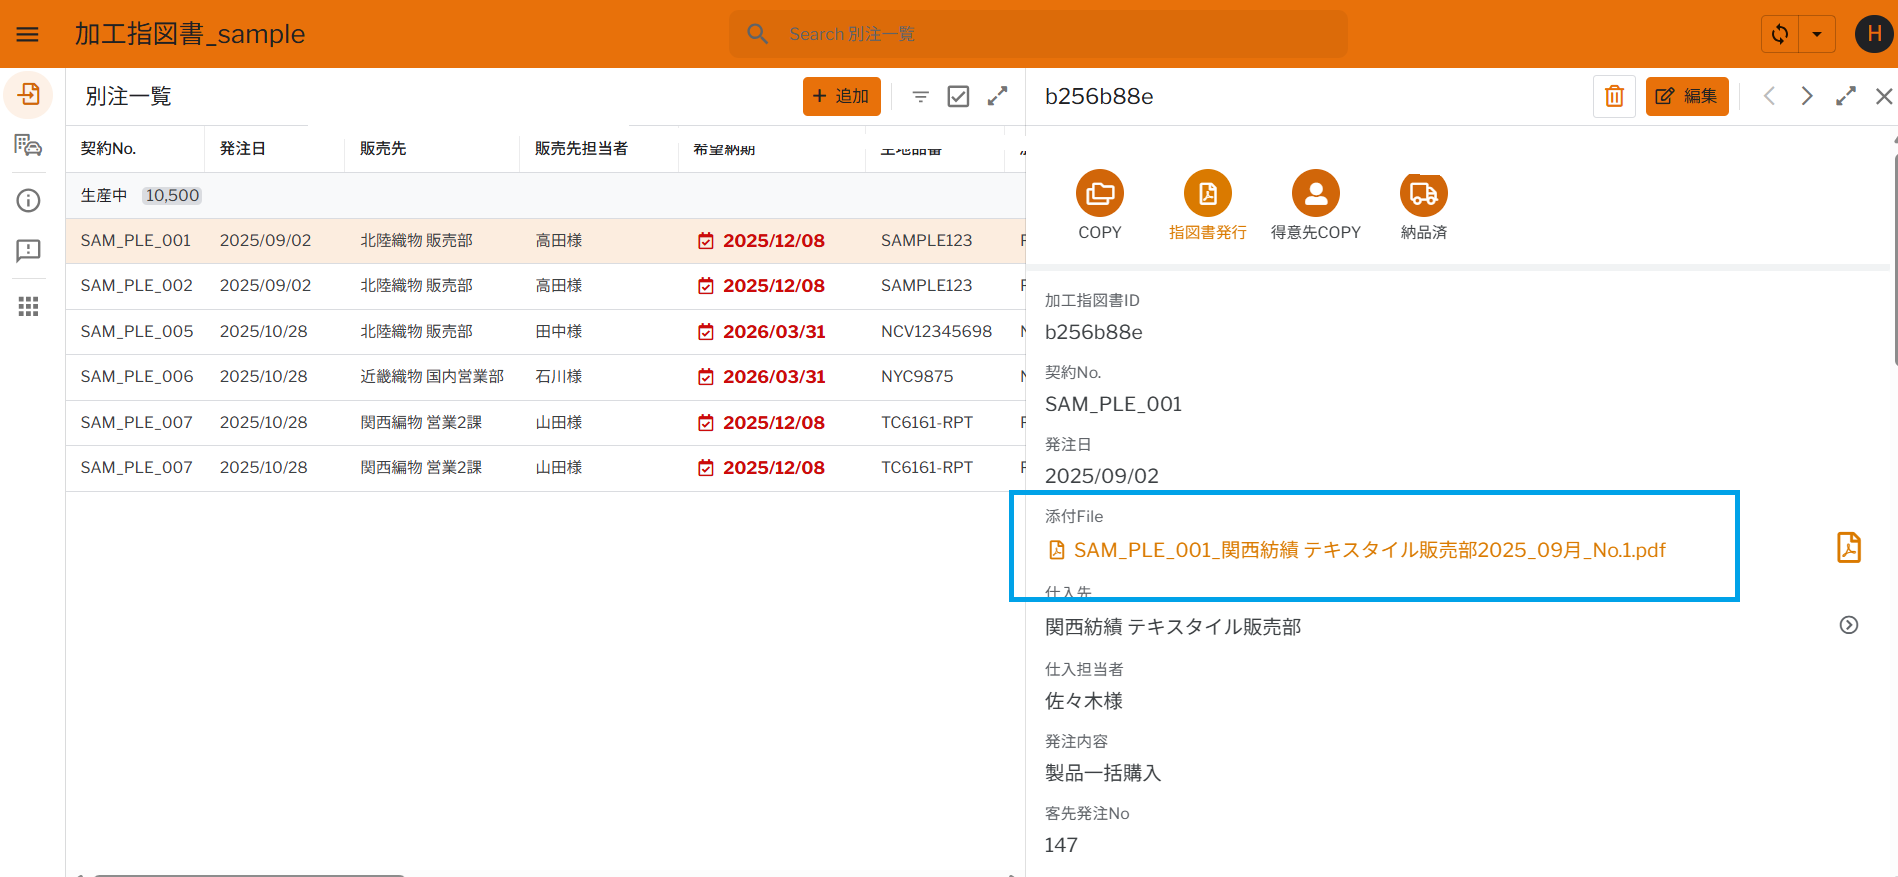
Task: Open the filter options icon
Action: [x=920, y=96]
